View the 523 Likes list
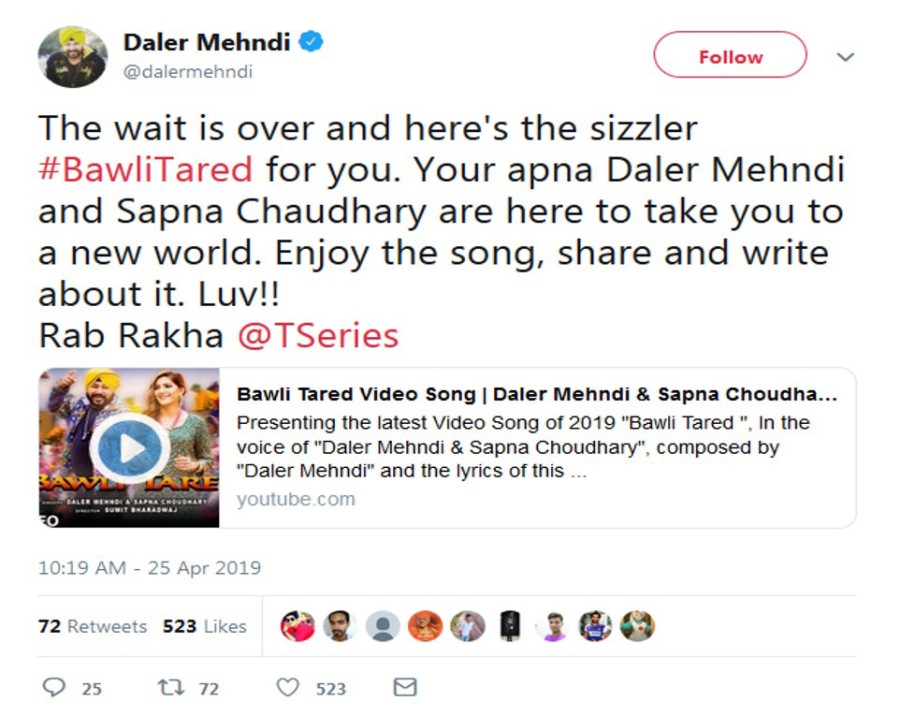The height and width of the screenshot is (716, 900). tap(204, 627)
